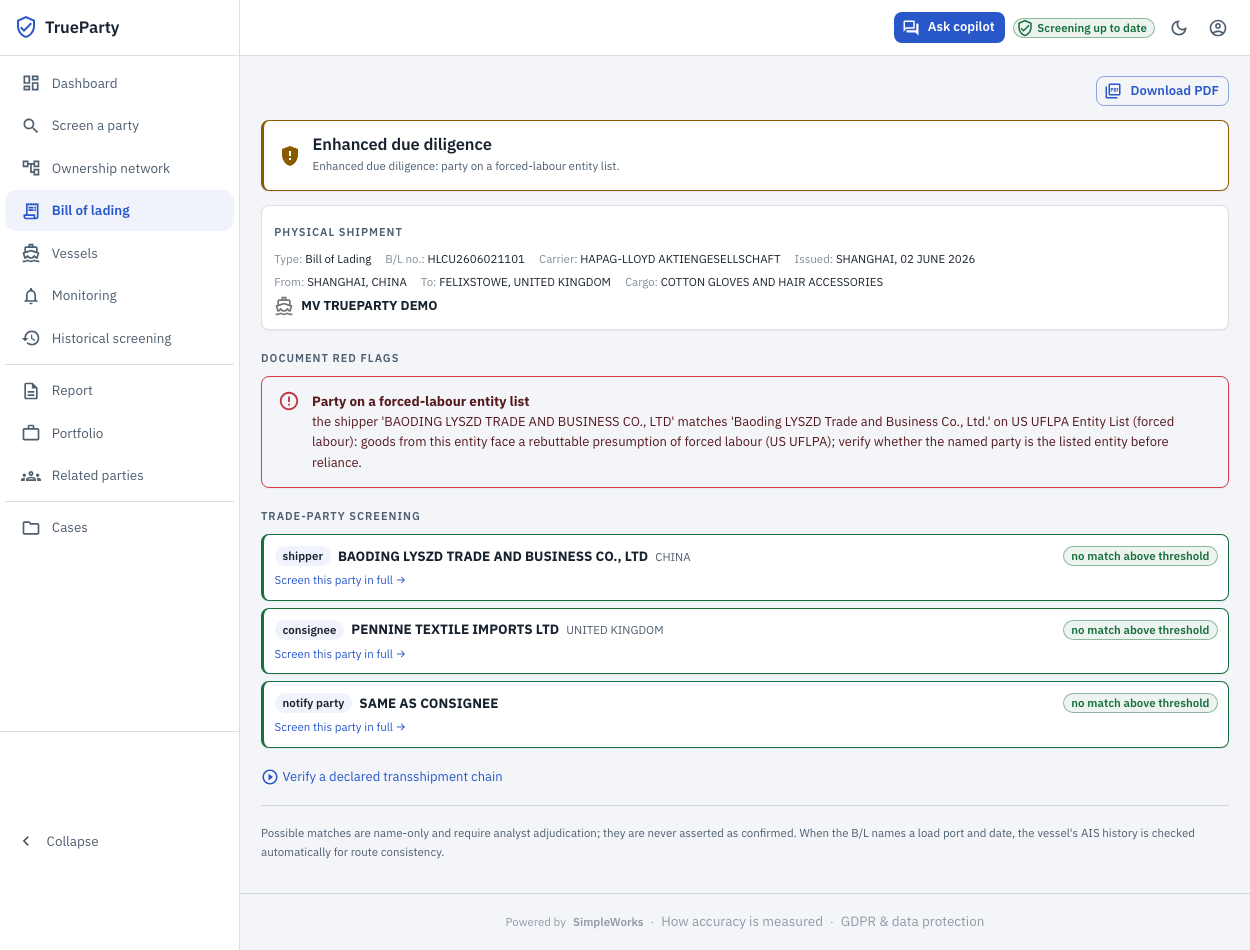The height and width of the screenshot is (950, 1250).
Task: Click carrier name HAPAG-LLOYD AKTIENGESELLSCHAFT
Action: pos(680,259)
